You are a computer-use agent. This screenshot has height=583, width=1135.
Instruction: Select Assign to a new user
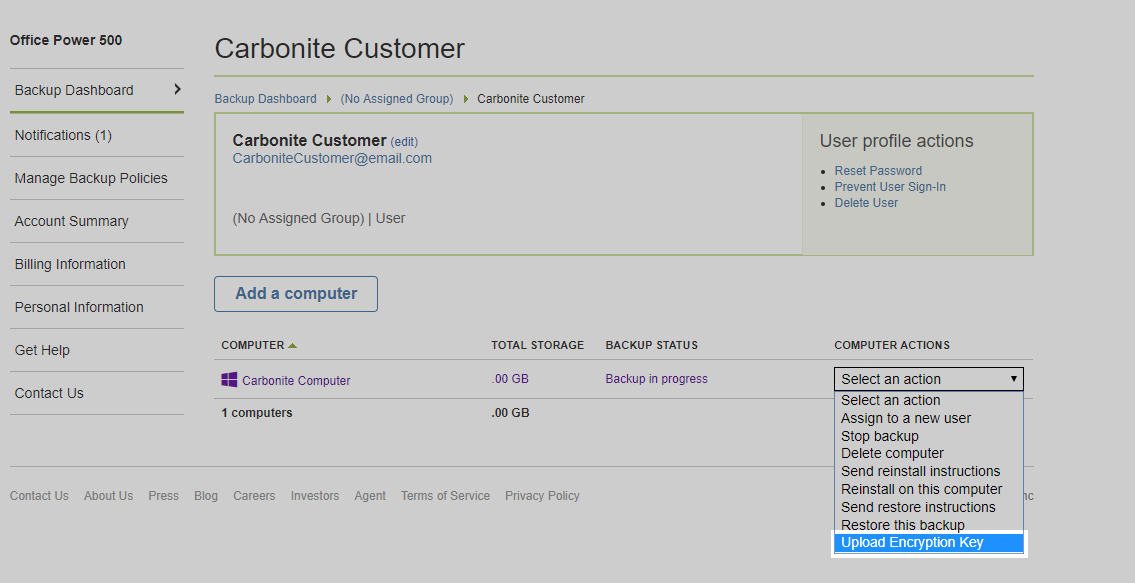tap(905, 418)
